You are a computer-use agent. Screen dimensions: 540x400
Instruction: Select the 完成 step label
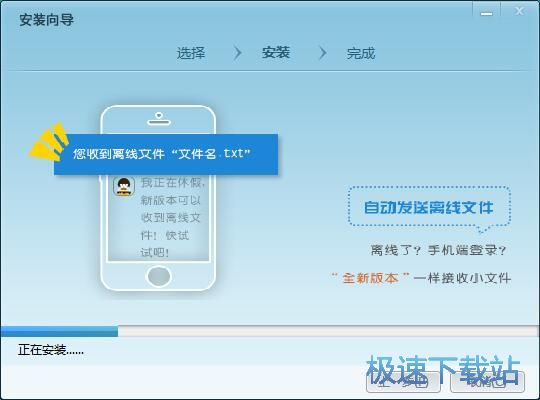361,53
